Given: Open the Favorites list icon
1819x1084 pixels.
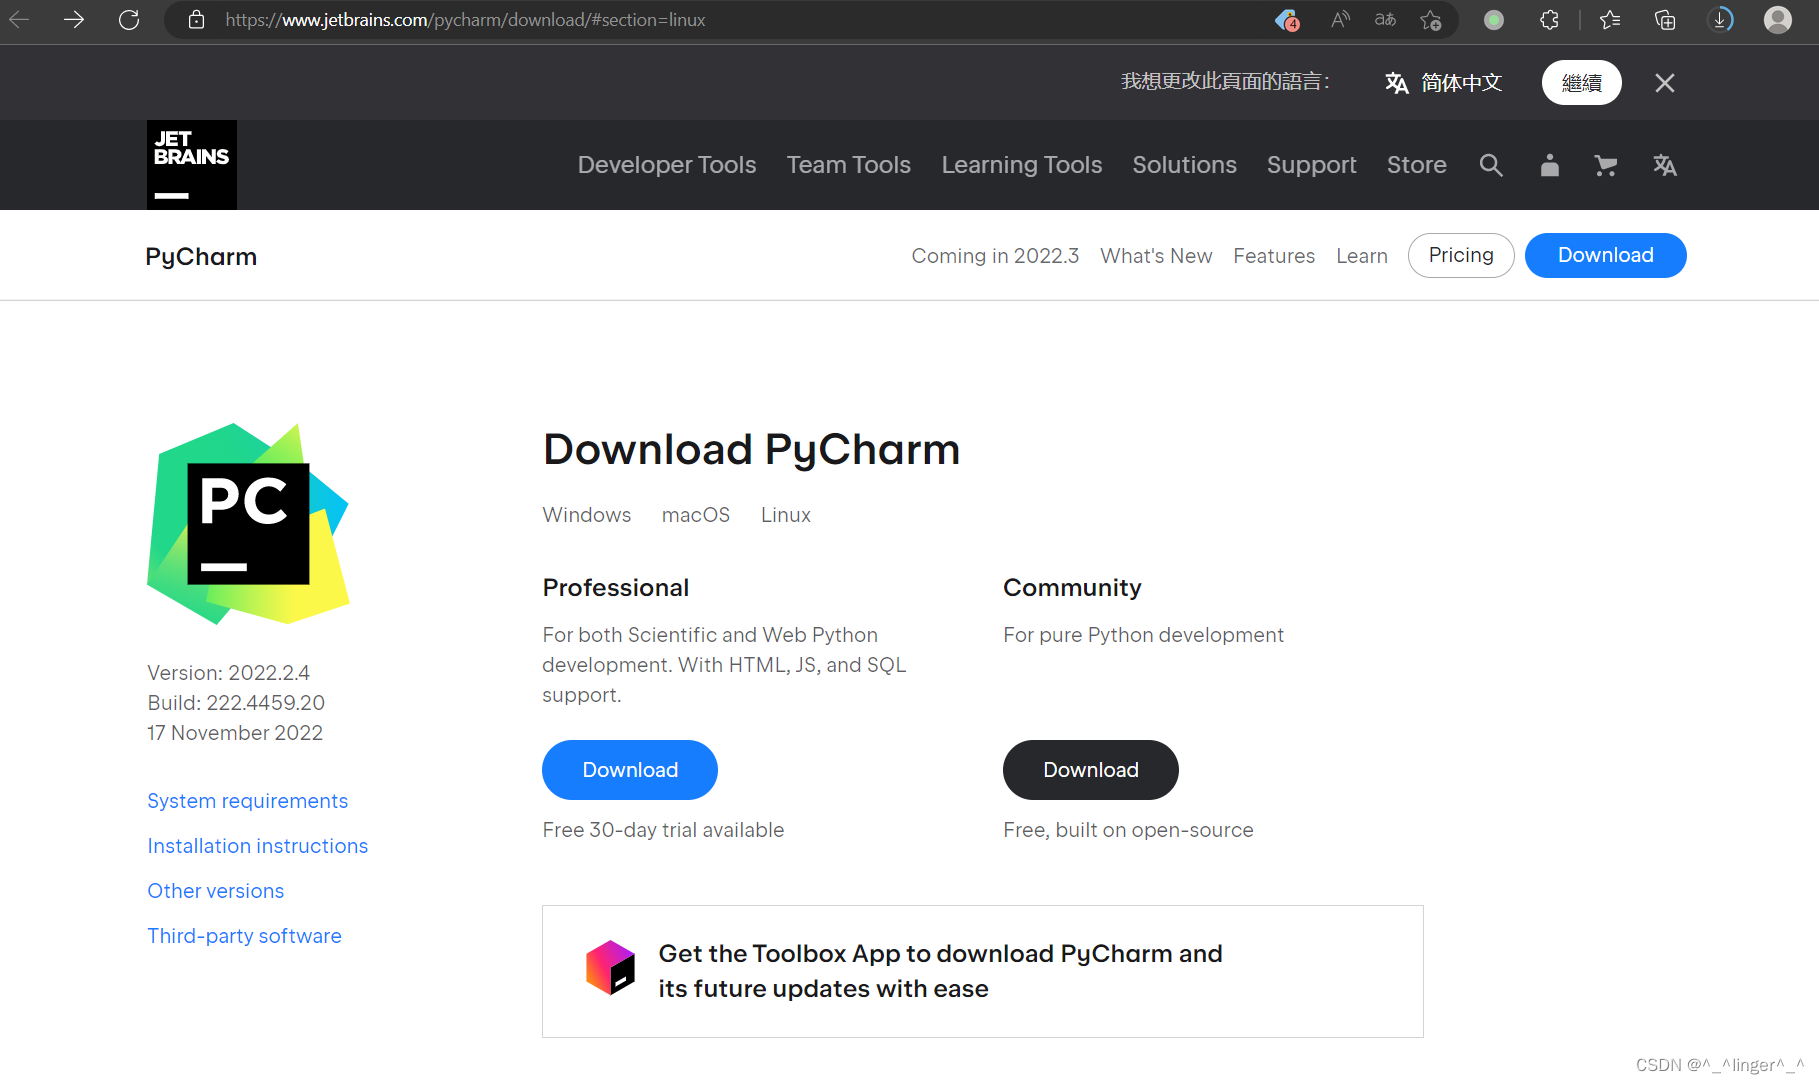Looking at the screenshot, I should [1610, 19].
